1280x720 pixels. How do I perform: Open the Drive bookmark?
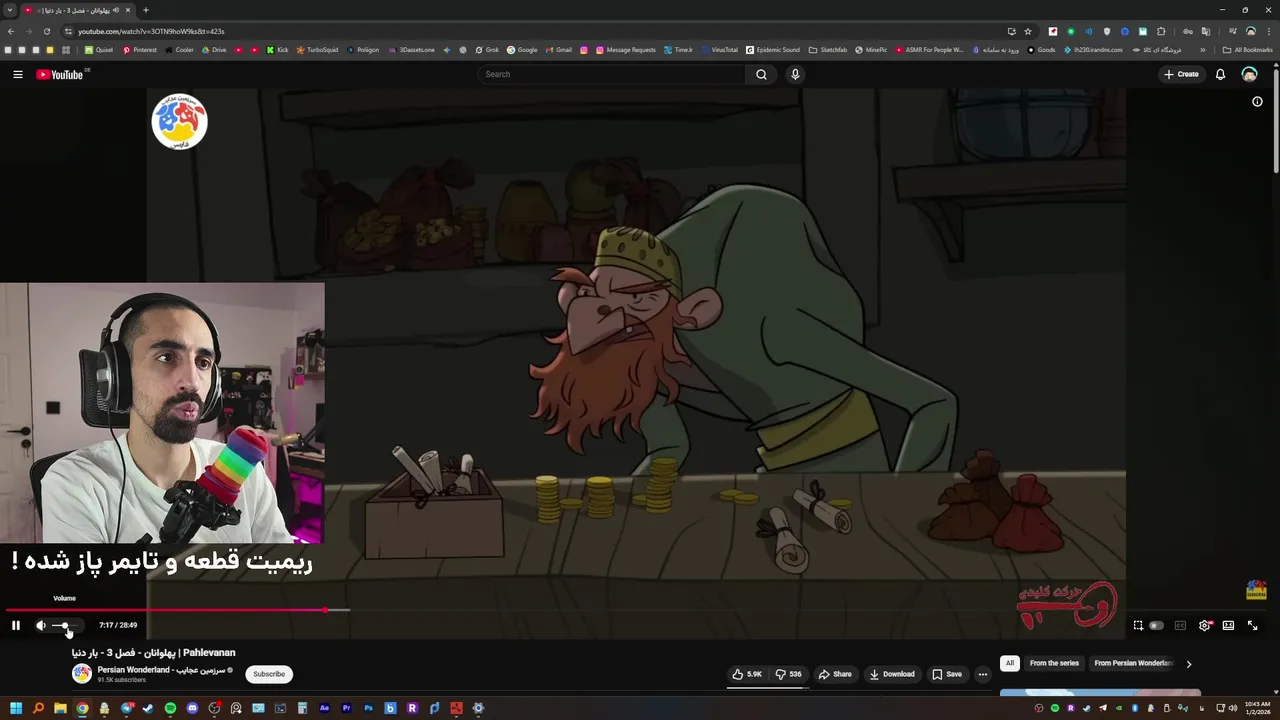(214, 50)
